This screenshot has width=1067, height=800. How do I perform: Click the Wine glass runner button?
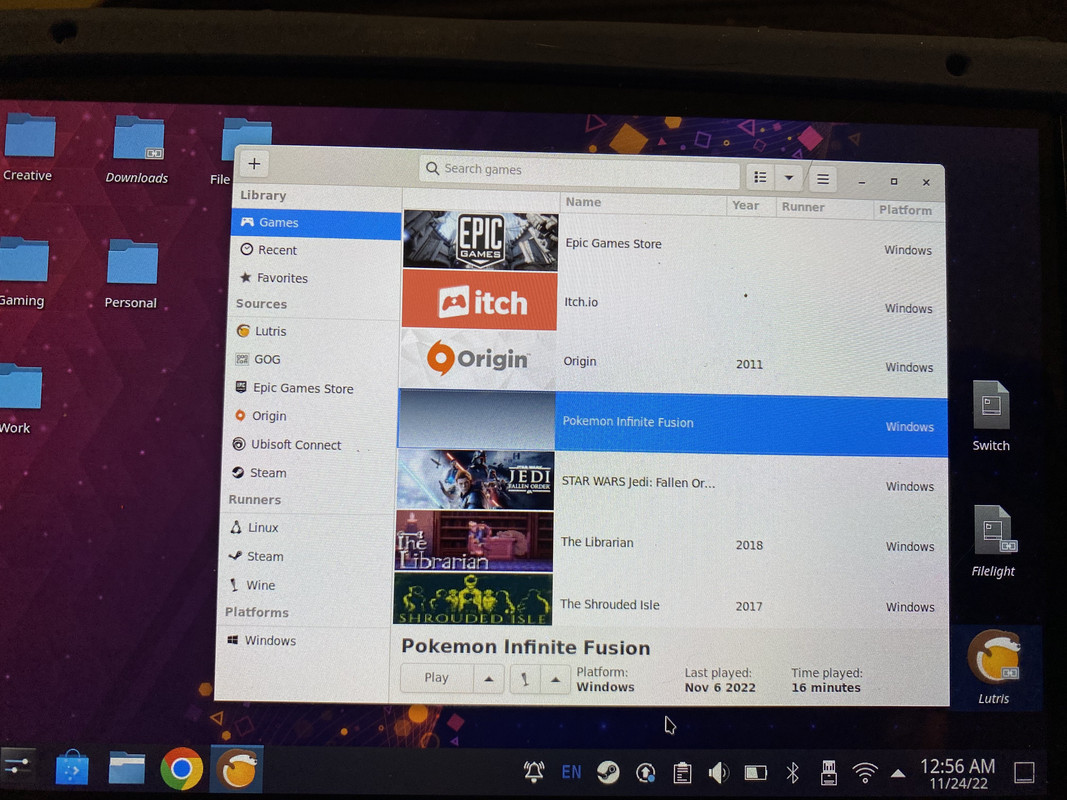tap(525, 680)
